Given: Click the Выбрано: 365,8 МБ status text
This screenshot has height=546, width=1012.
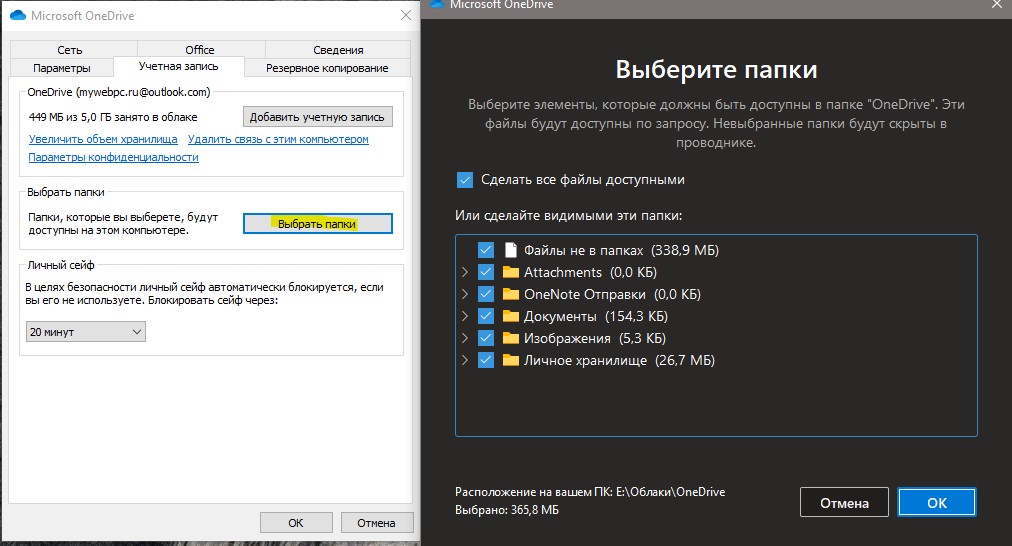Looking at the screenshot, I should (x=507, y=510).
